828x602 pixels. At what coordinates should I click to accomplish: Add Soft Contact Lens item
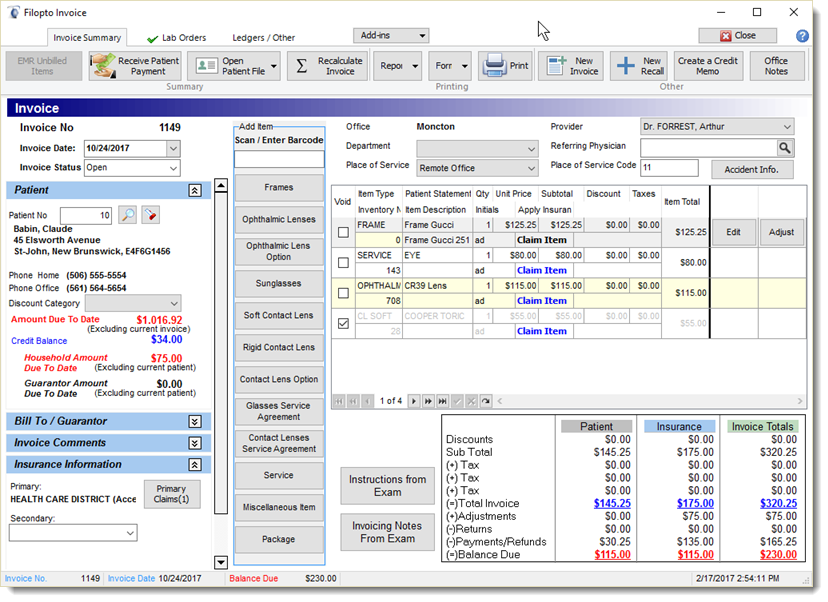[x=279, y=315]
